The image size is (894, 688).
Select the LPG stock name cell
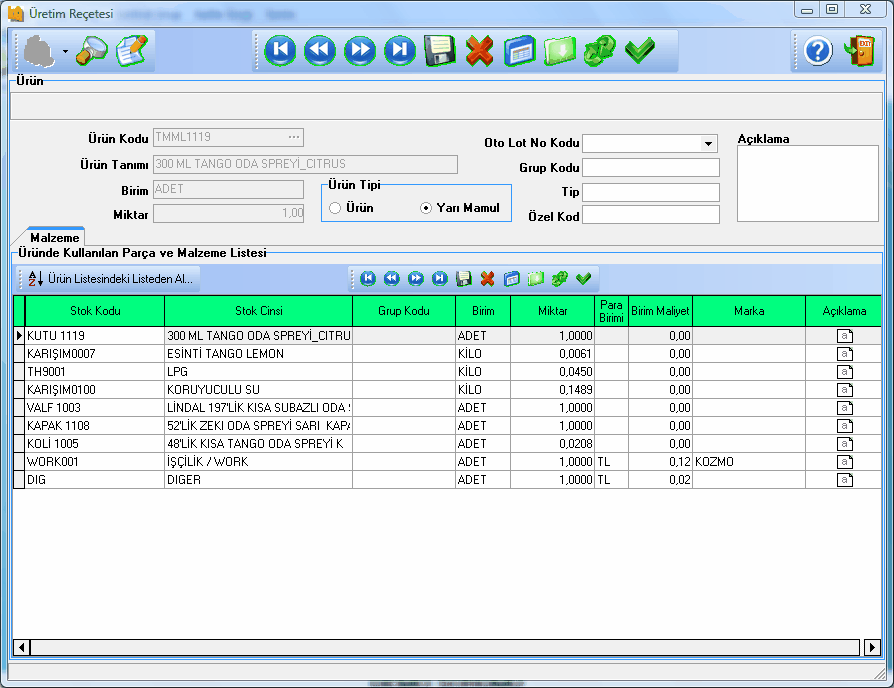[x=258, y=372]
